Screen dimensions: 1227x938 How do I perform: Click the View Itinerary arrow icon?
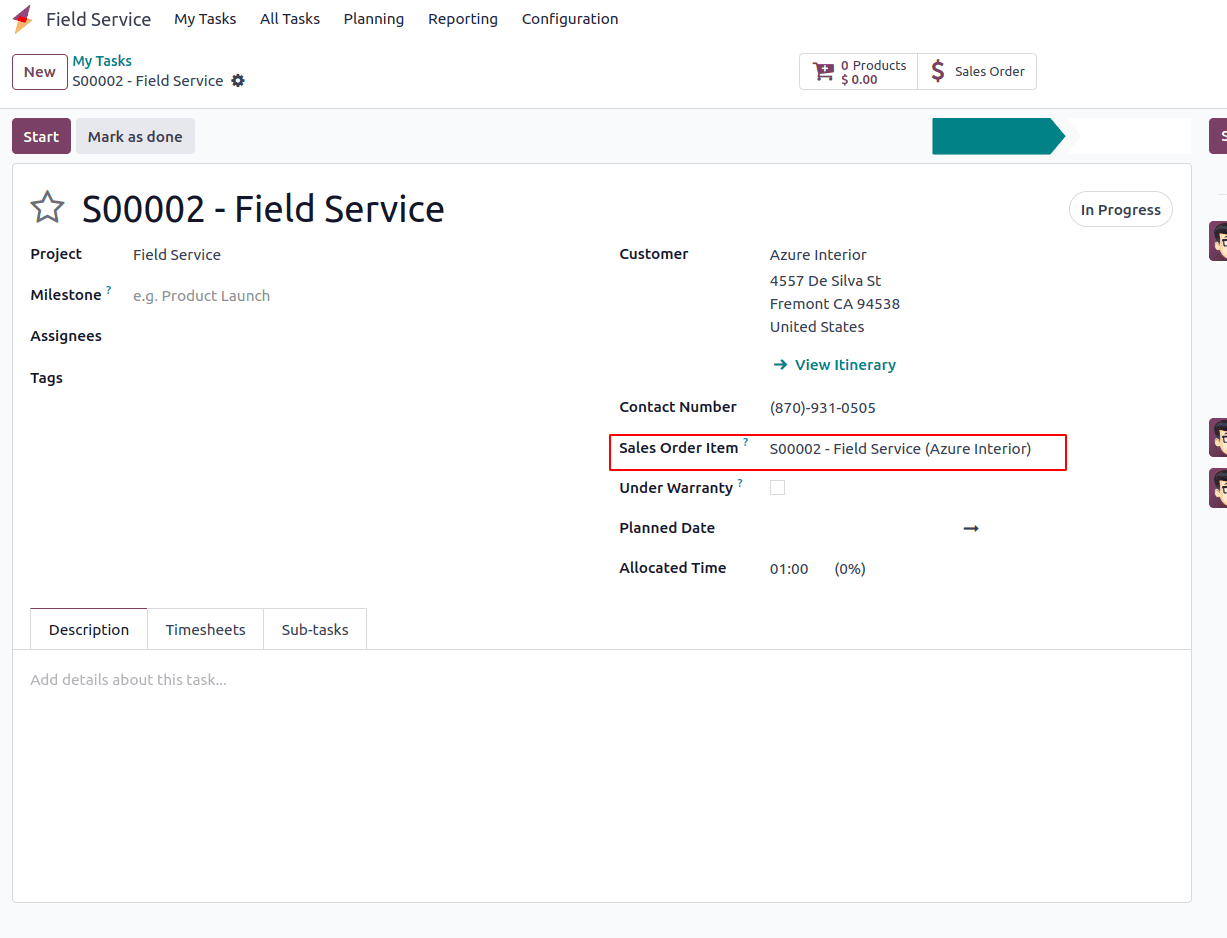pyautogui.click(x=780, y=365)
